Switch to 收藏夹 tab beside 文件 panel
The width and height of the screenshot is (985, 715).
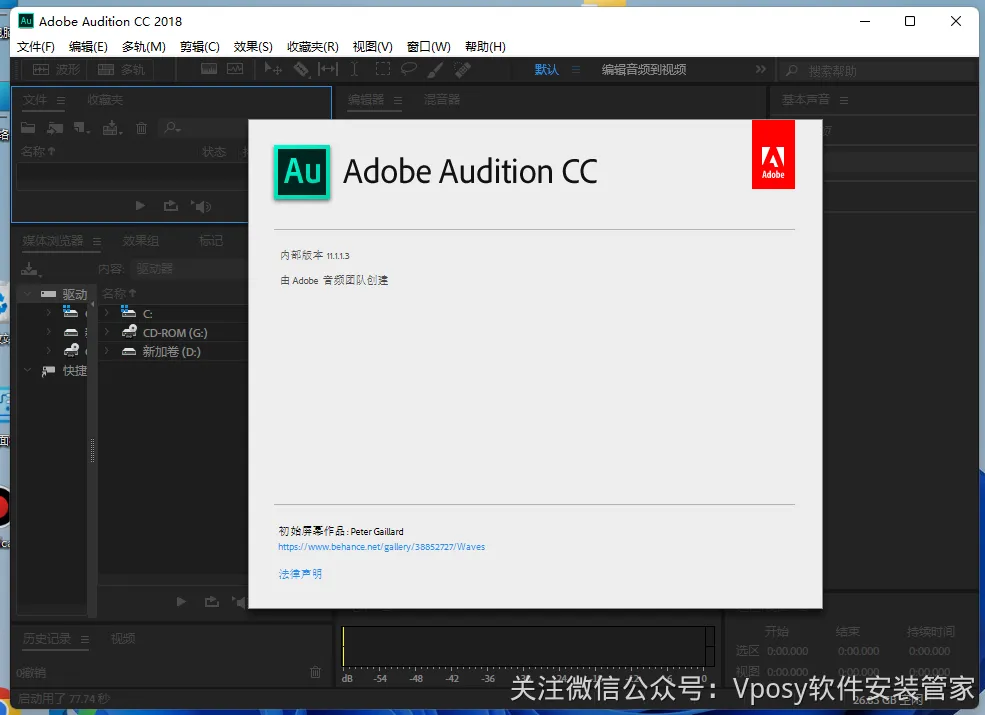click(105, 99)
